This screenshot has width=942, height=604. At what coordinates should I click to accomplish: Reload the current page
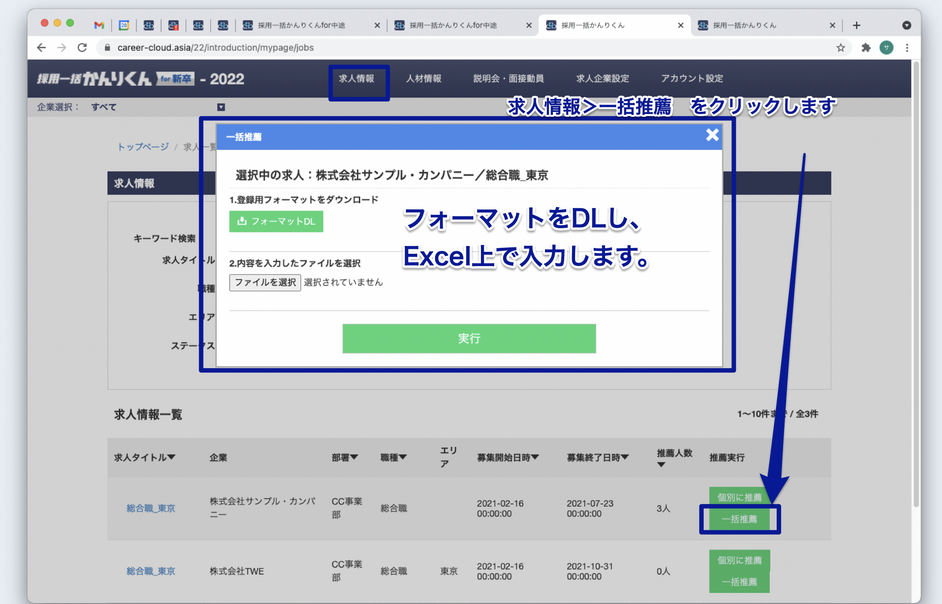point(83,47)
